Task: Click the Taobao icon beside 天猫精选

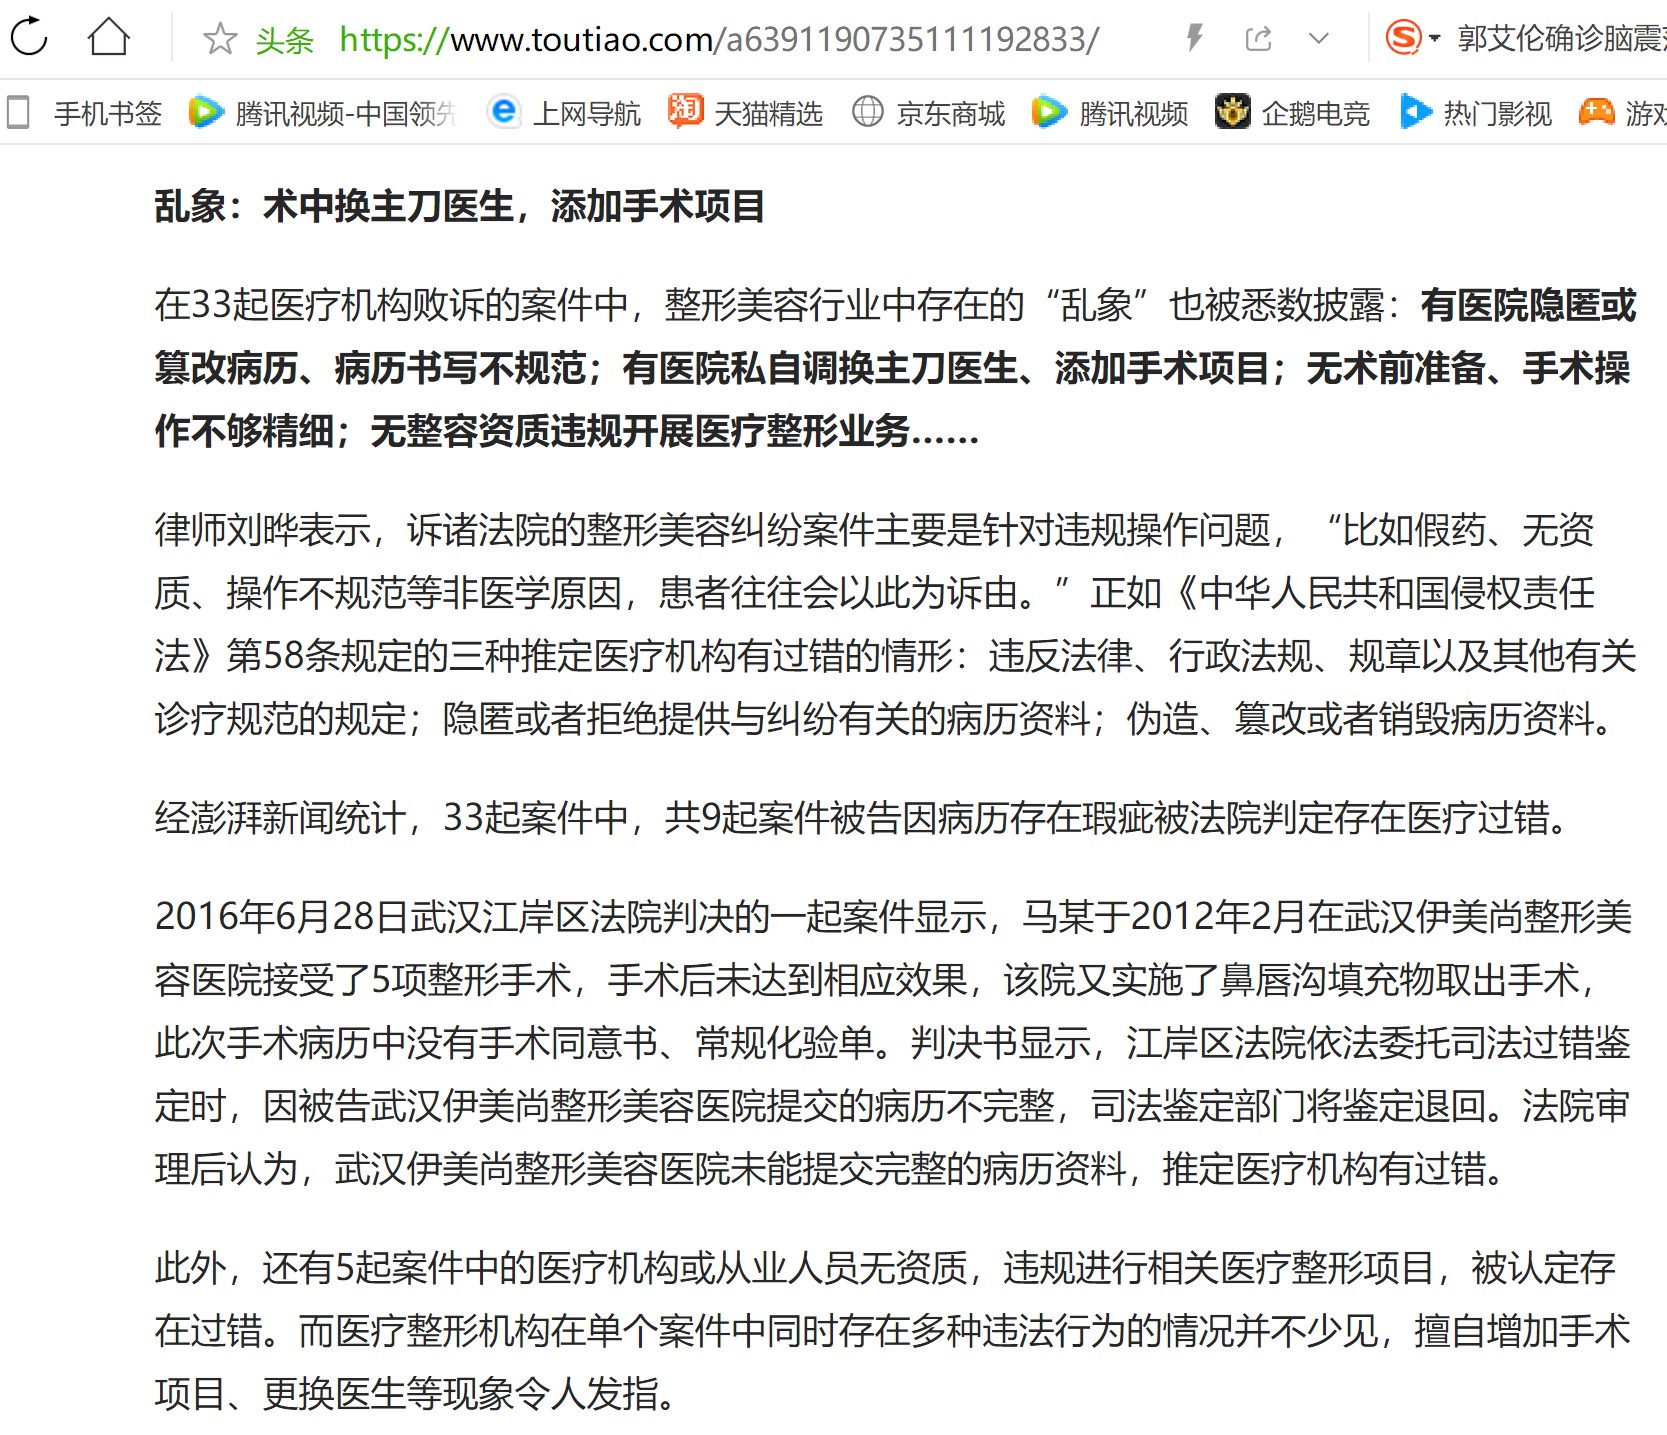Action: click(x=686, y=111)
